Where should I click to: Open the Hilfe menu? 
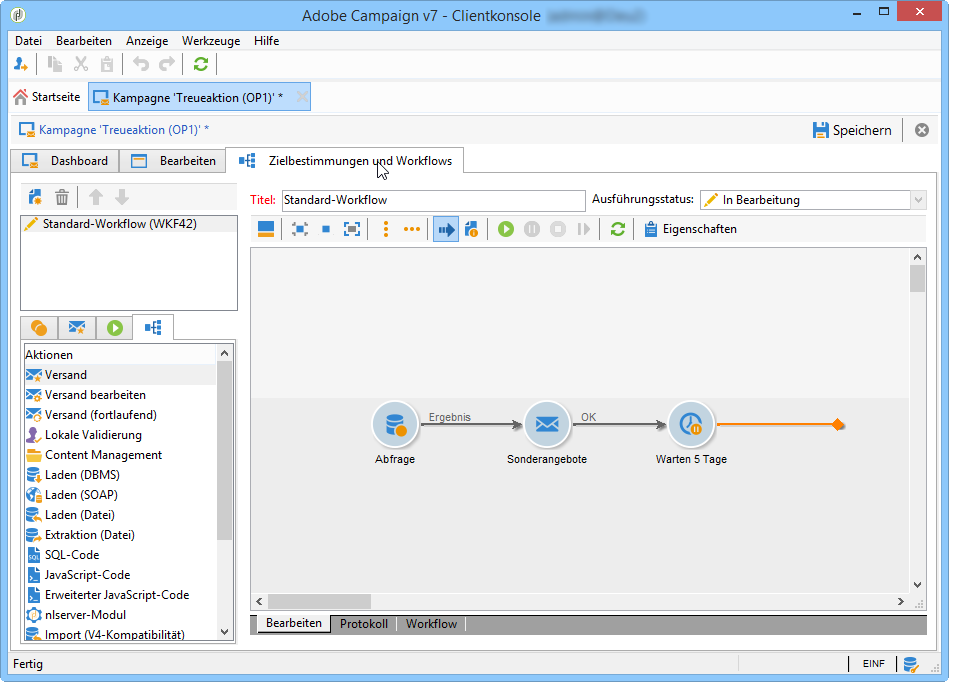(x=266, y=41)
